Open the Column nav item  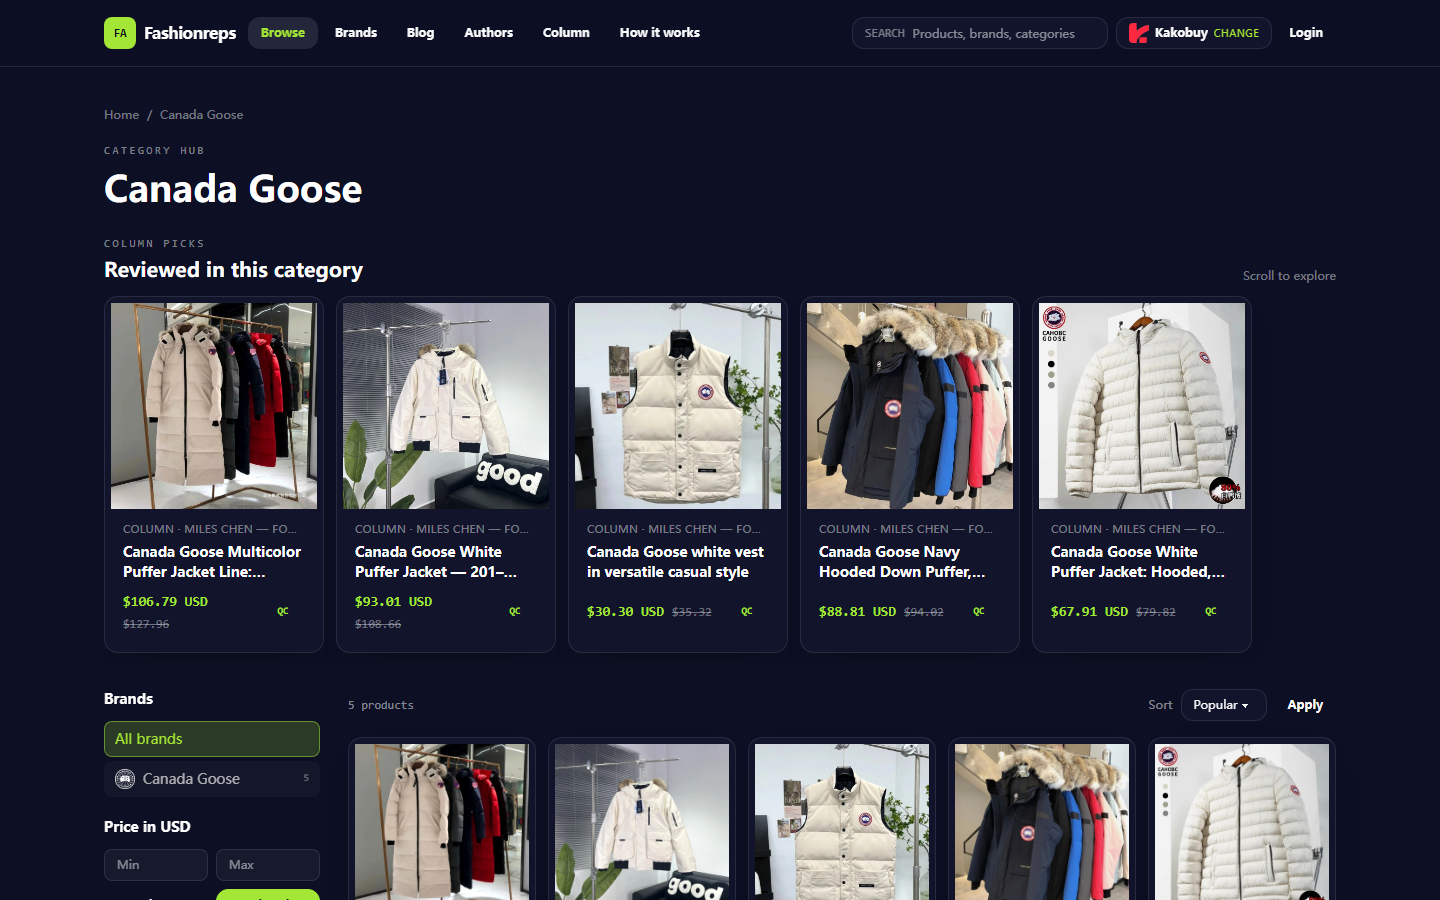566,33
